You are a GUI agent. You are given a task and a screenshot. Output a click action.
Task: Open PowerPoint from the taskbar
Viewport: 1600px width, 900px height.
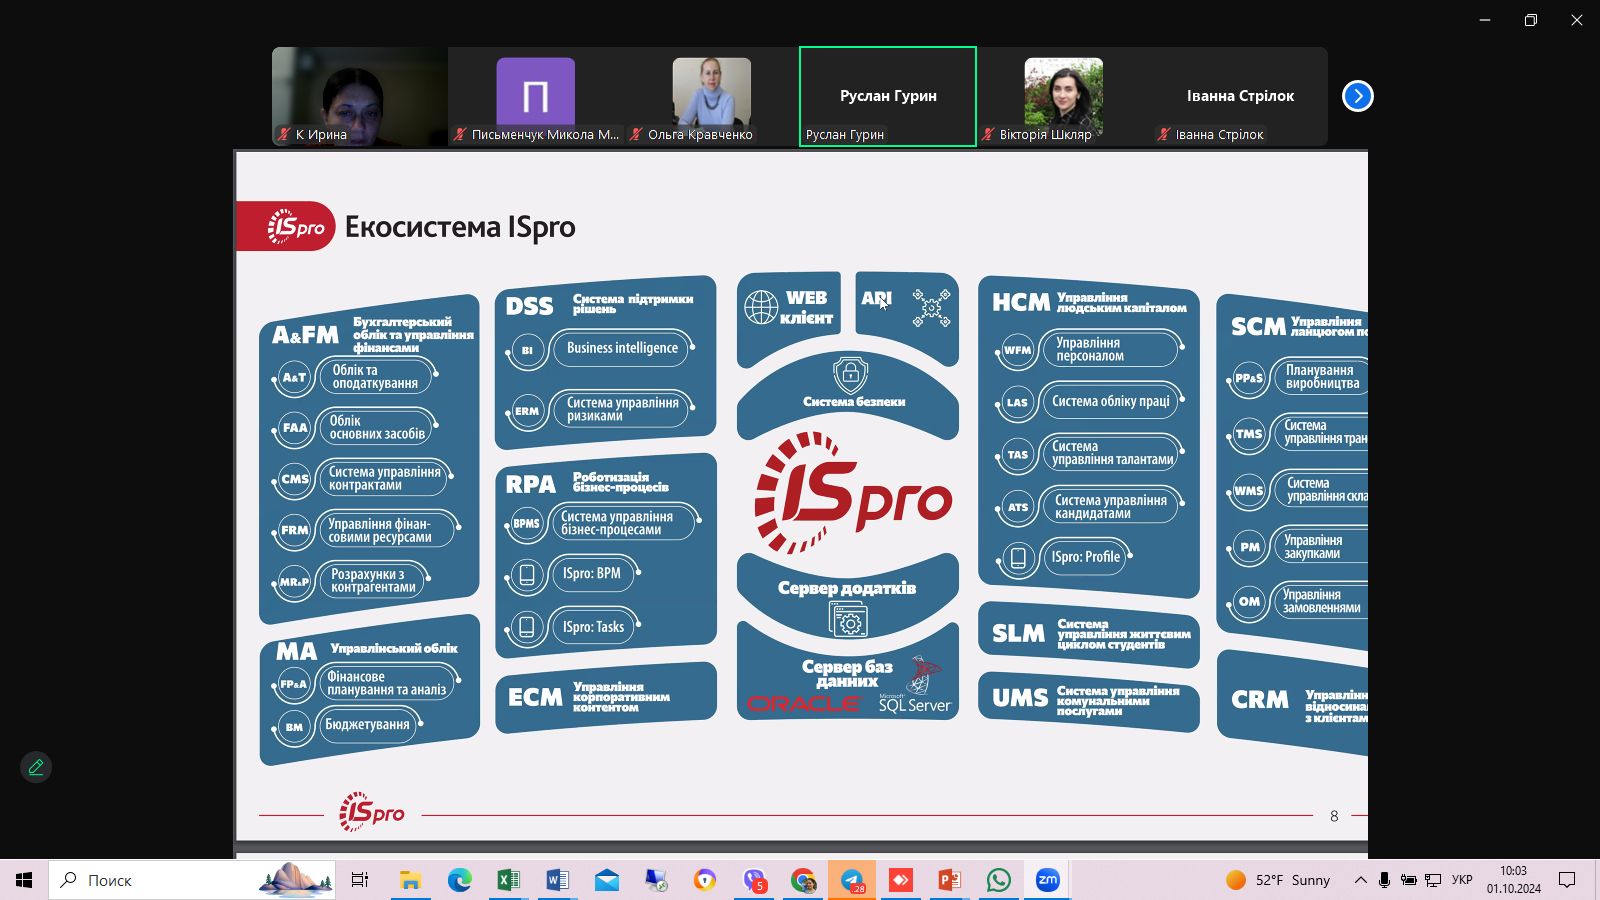(x=950, y=880)
